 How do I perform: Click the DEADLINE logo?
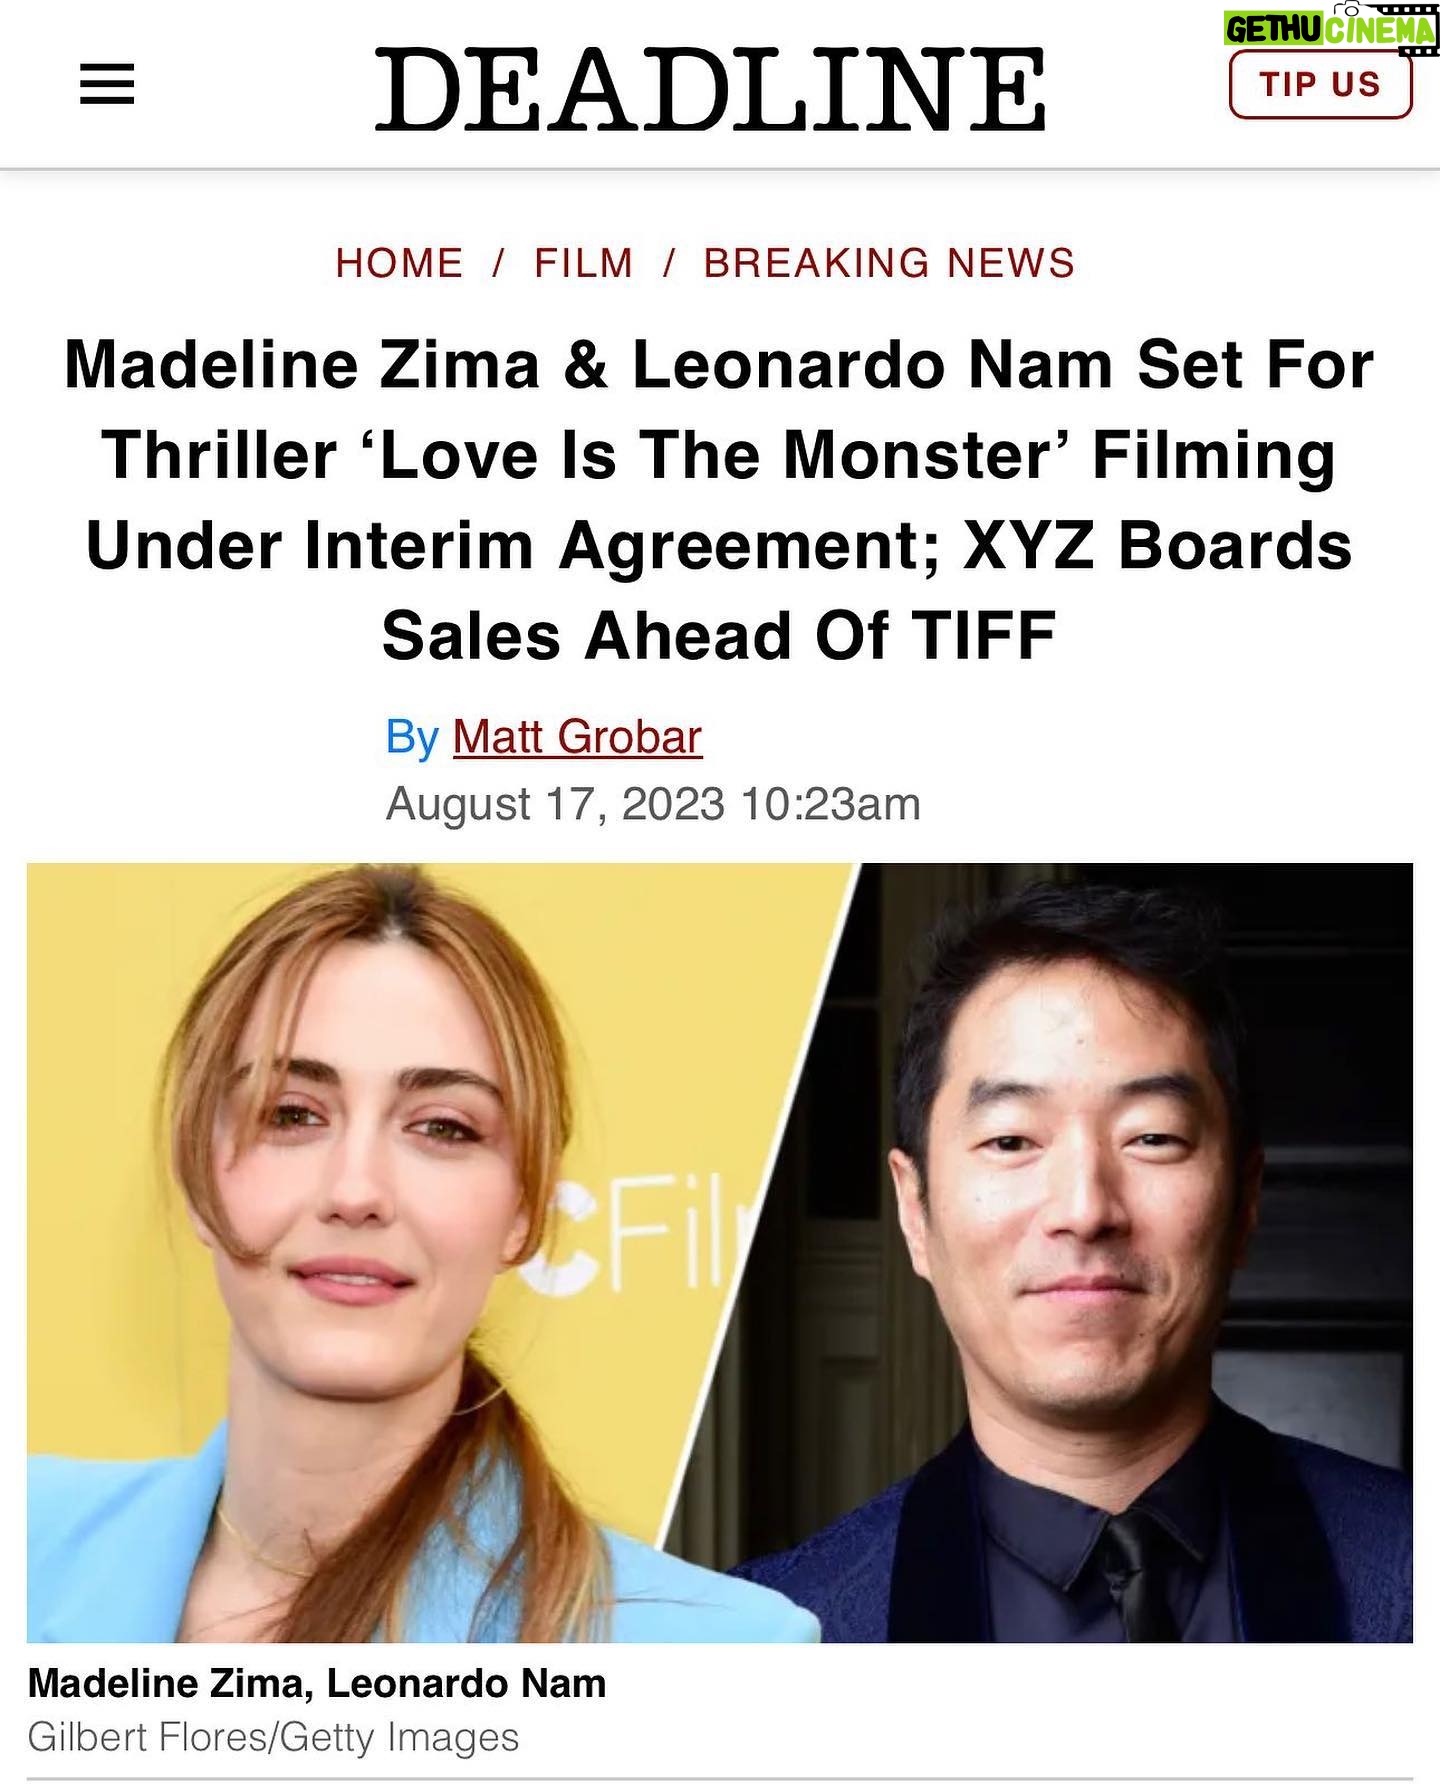[711, 91]
